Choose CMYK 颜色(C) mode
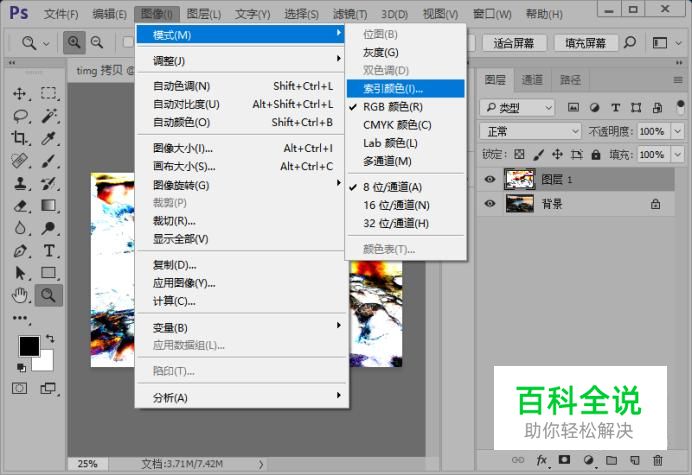The image size is (692, 475). point(406,125)
